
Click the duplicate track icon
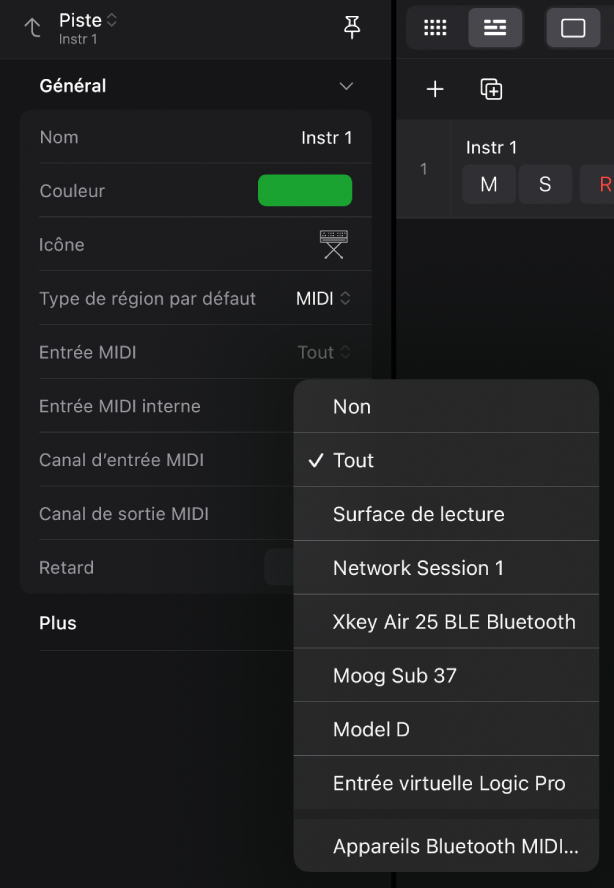click(491, 90)
